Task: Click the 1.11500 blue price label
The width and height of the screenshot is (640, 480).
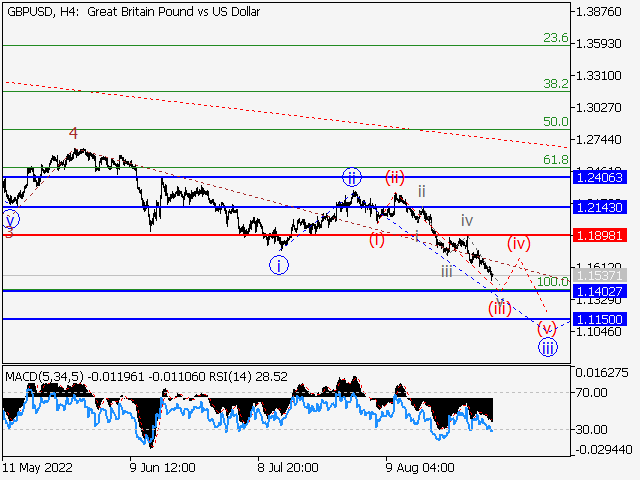Action: click(x=600, y=319)
